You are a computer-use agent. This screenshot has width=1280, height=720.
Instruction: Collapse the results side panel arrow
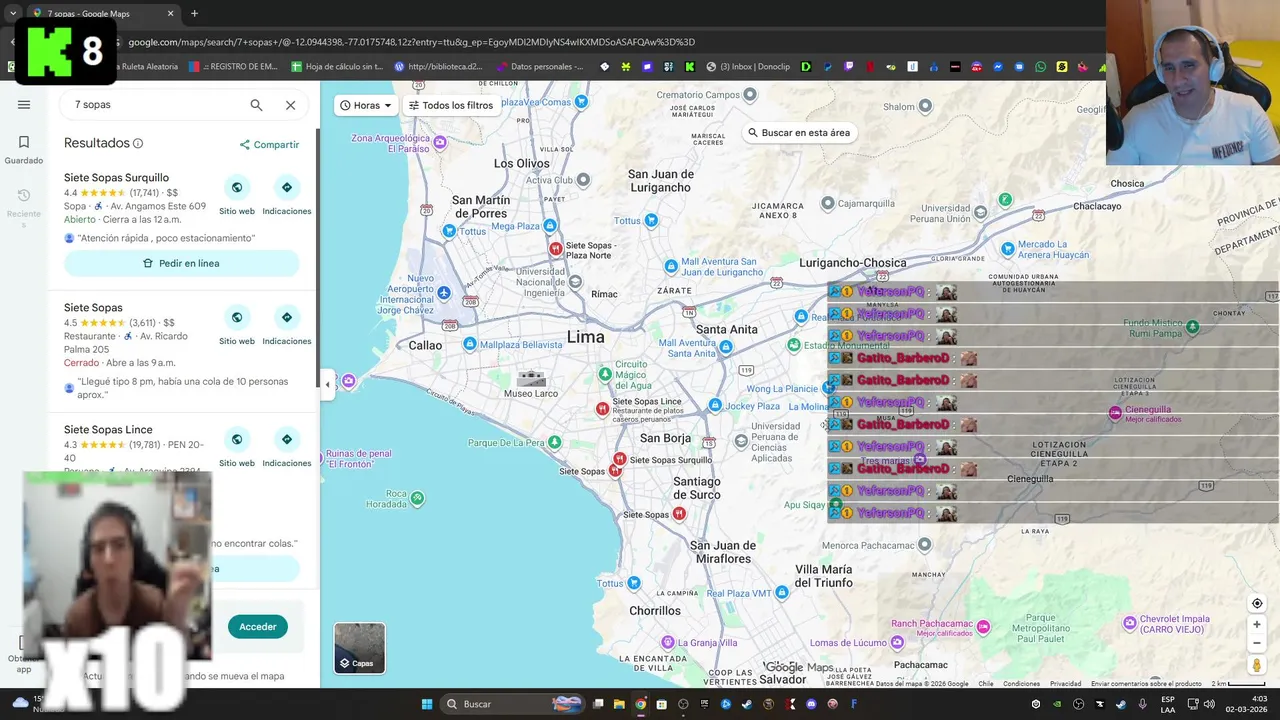(x=327, y=385)
